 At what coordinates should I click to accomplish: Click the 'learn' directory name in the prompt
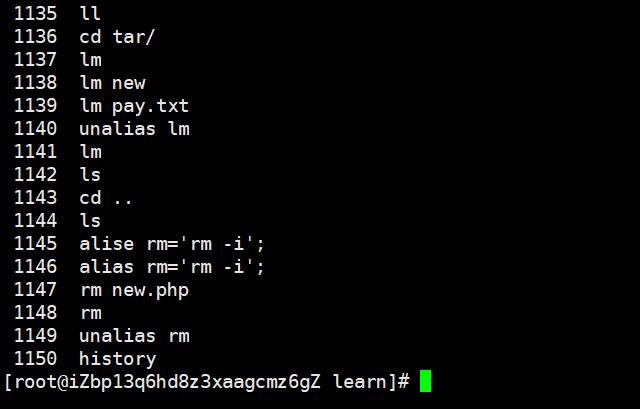click(360, 382)
